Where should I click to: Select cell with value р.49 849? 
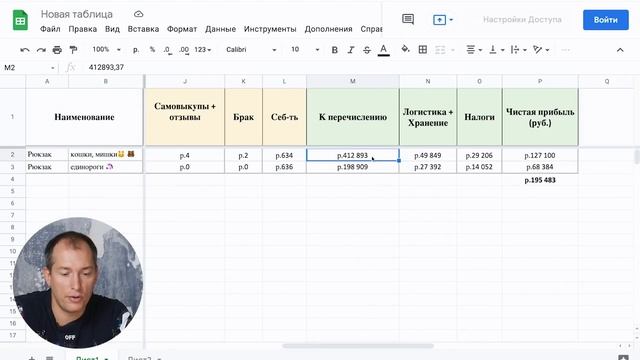click(428, 155)
